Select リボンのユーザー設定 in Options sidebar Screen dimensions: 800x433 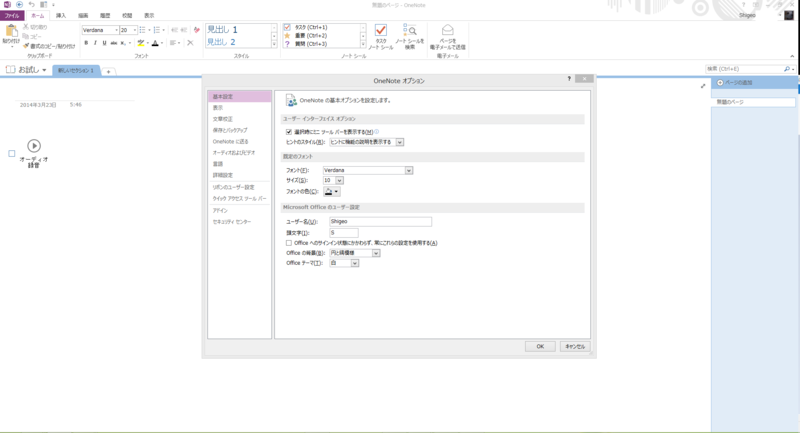tap(239, 187)
